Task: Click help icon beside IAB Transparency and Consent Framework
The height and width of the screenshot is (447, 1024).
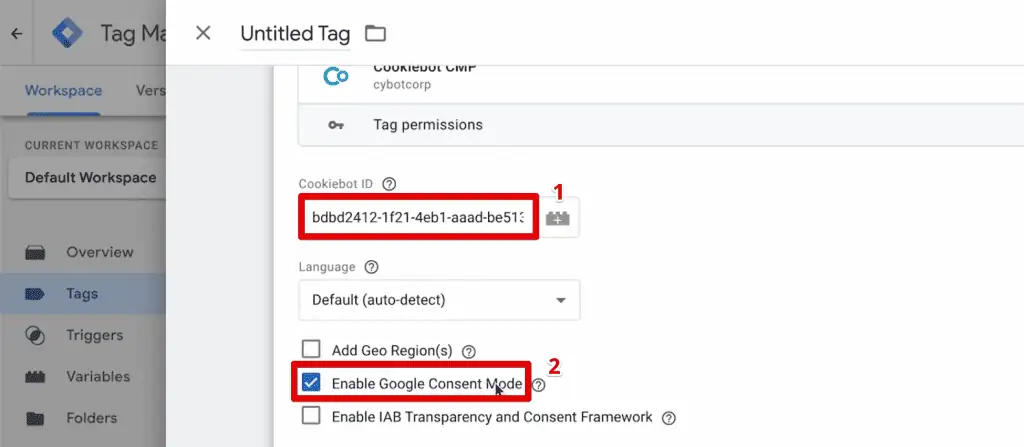Action: click(668, 418)
